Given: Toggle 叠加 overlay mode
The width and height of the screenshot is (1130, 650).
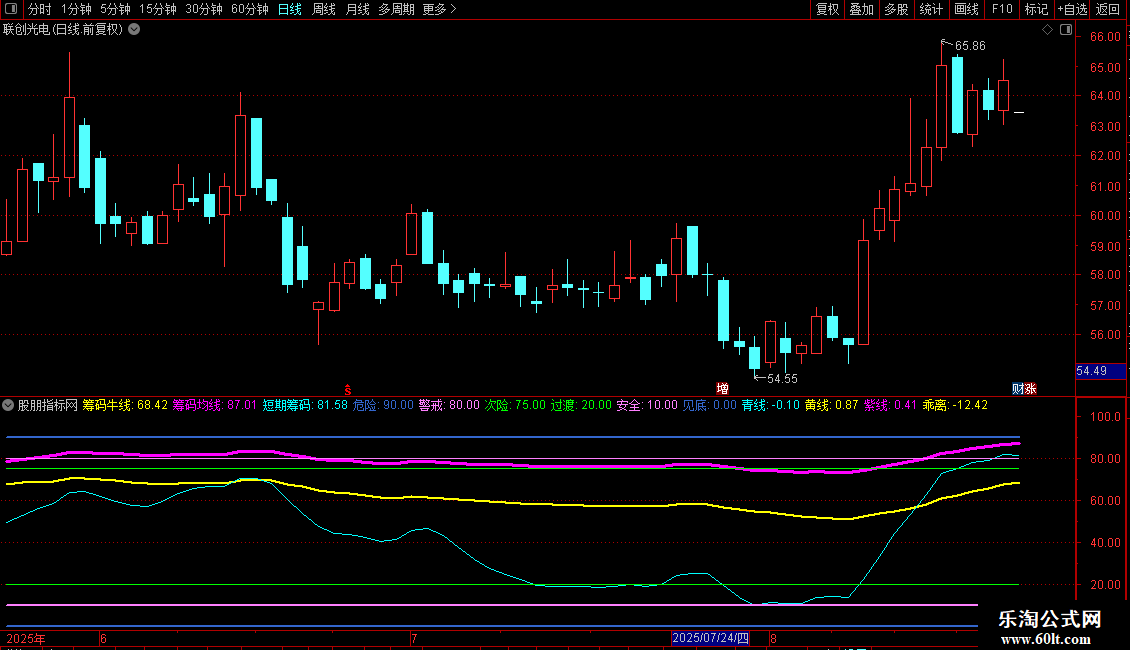Looking at the screenshot, I should [861, 9].
